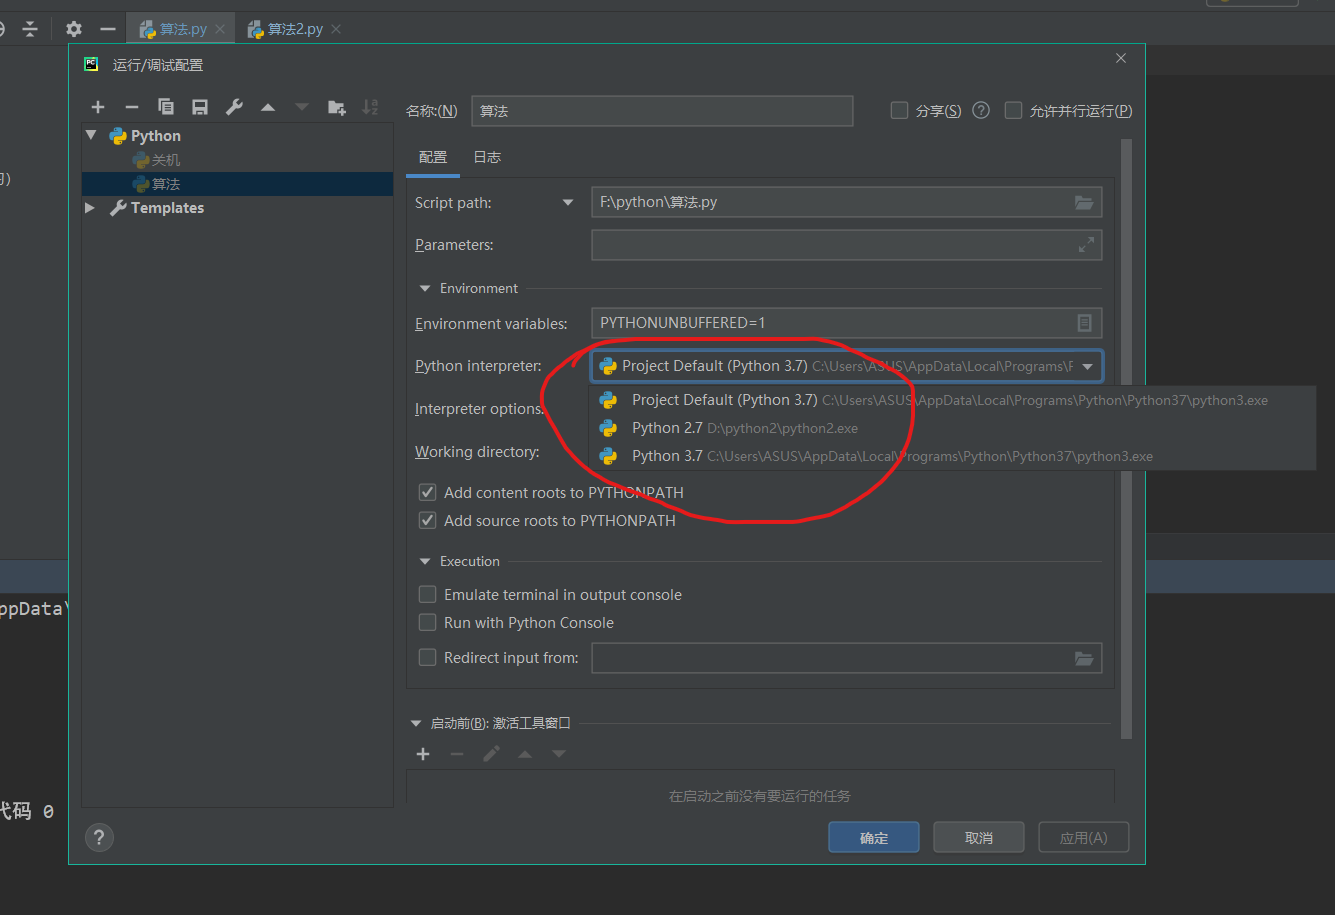Open the 算法2.py editor tab
Image resolution: width=1335 pixels, height=915 pixels.
click(x=294, y=29)
